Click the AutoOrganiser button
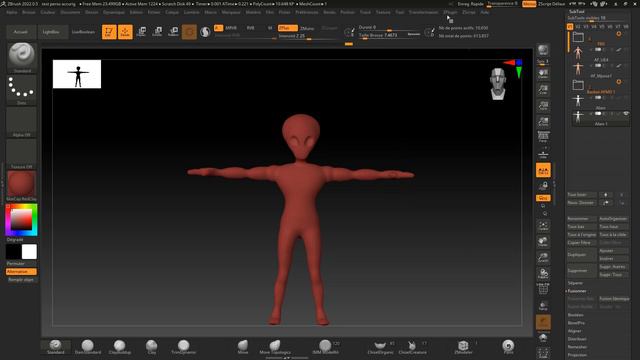 pyautogui.click(x=613, y=219)
